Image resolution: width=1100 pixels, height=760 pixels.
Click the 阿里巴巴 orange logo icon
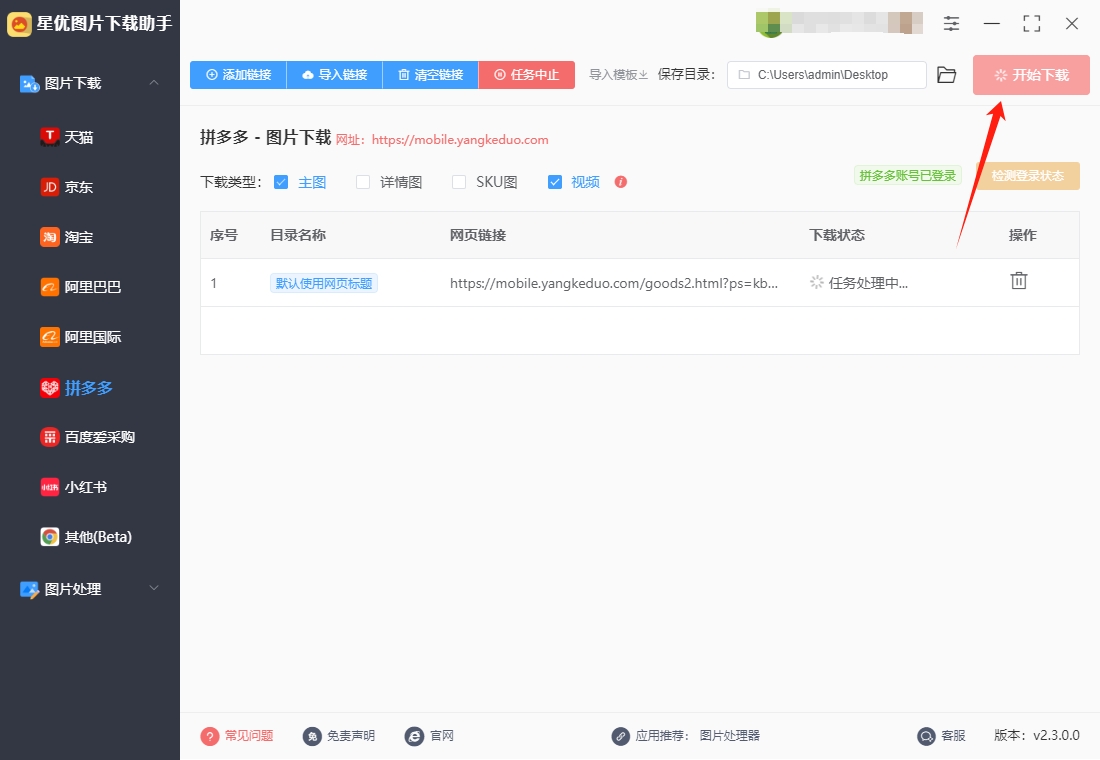(x=49, y=287)
